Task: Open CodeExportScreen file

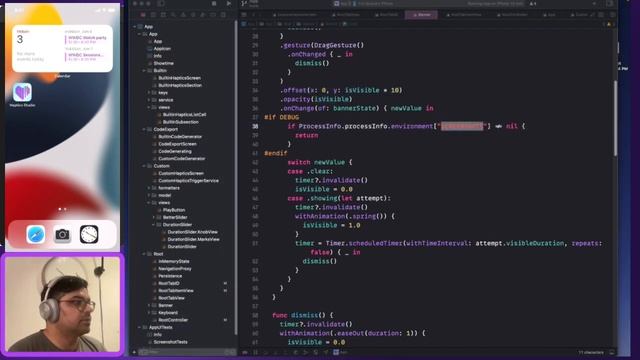Action: [177, 144]
